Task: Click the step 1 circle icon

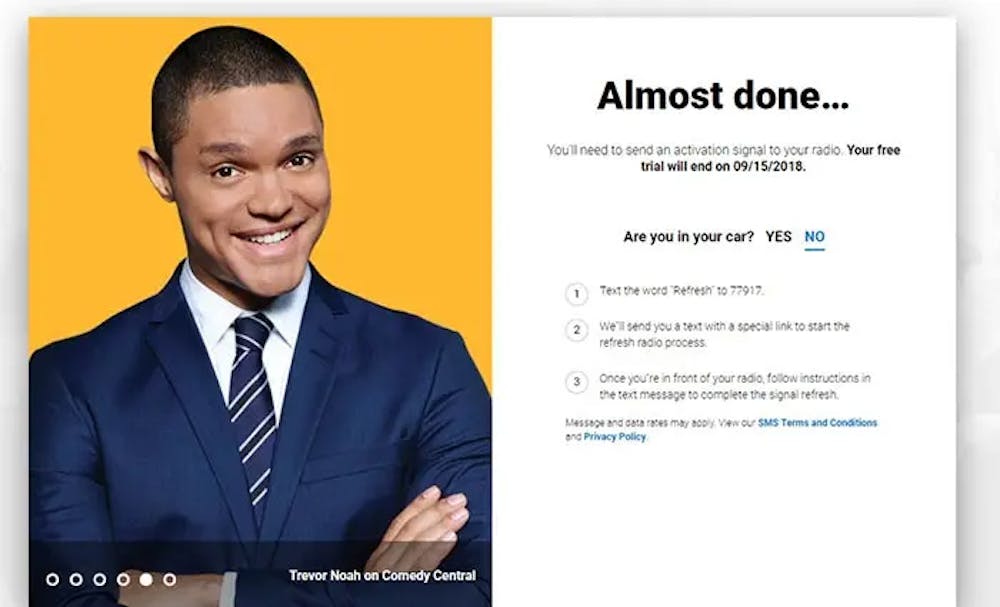Action: click(577, 294)
